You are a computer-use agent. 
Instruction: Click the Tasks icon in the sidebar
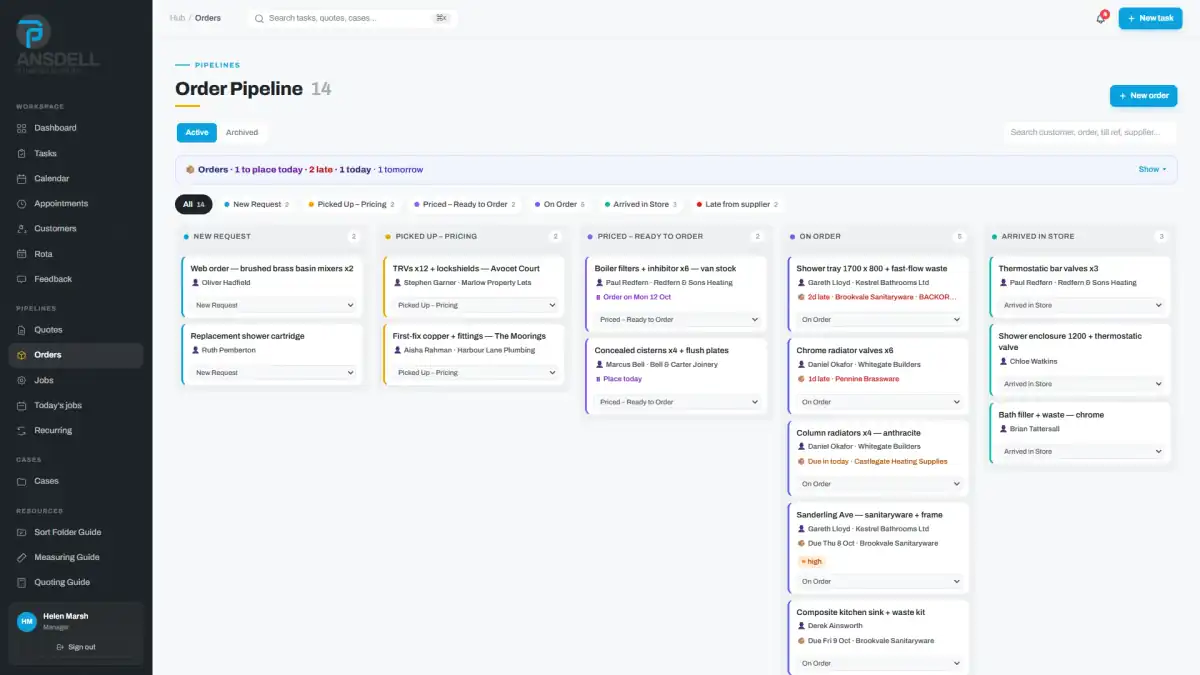point(23,153)
